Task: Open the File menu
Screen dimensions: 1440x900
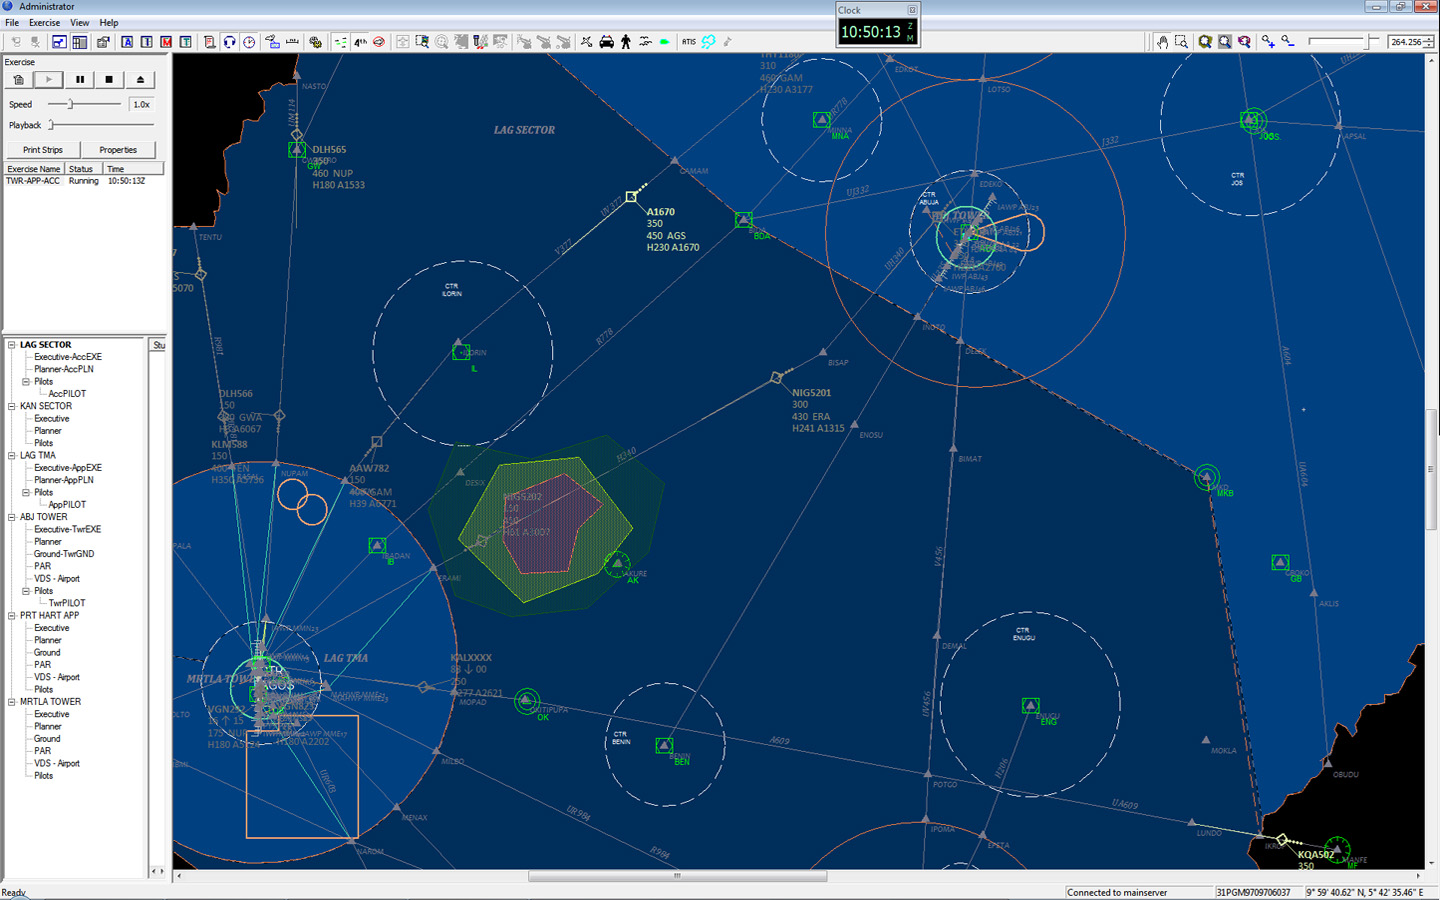Action: point(12,22)
